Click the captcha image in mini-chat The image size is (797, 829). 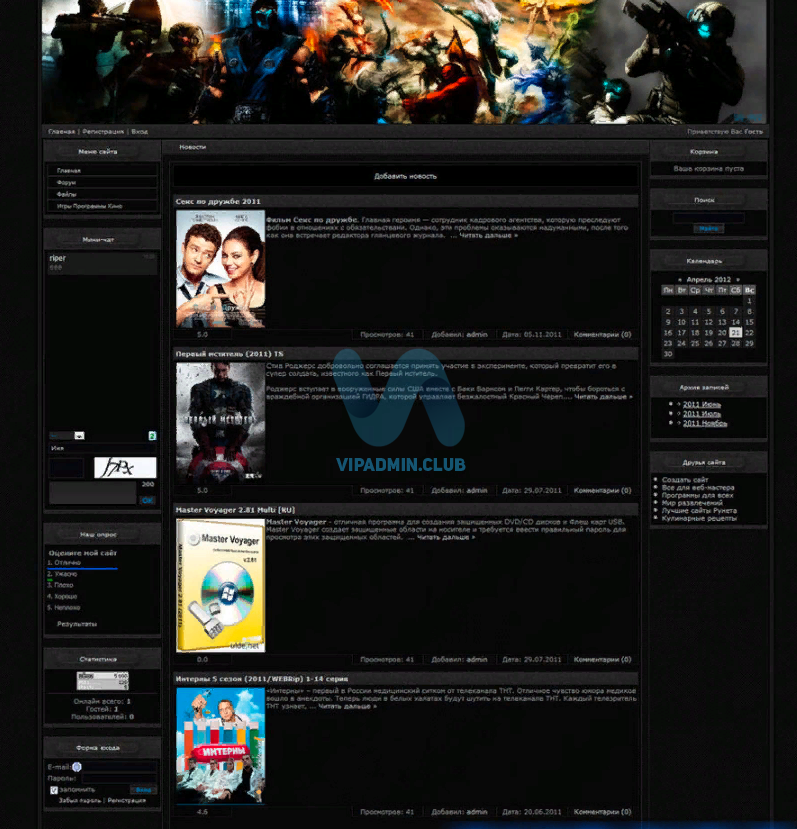[x=125, y=468]
